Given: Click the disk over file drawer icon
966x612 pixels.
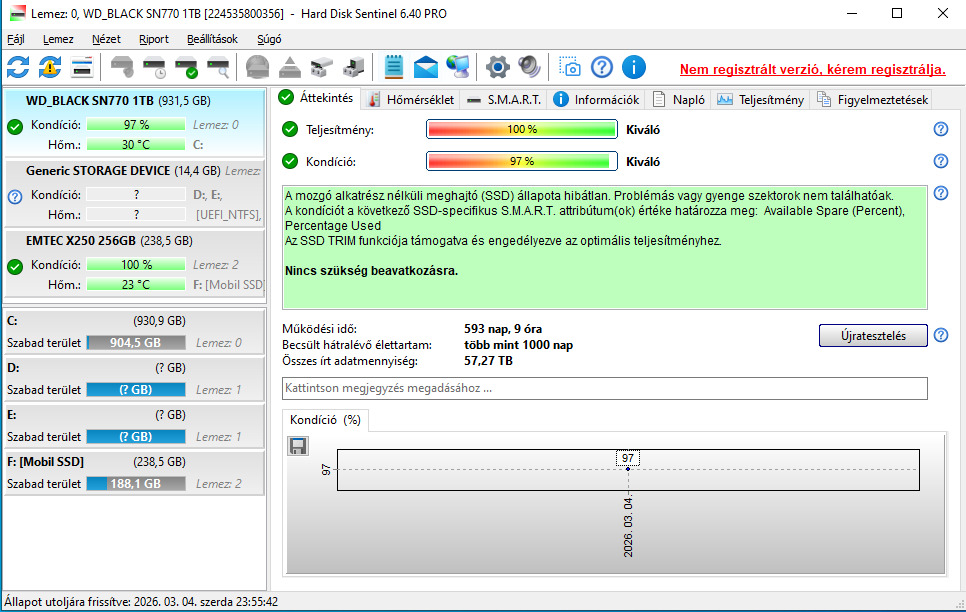Looking at the screenshot, I should point(322,67).
